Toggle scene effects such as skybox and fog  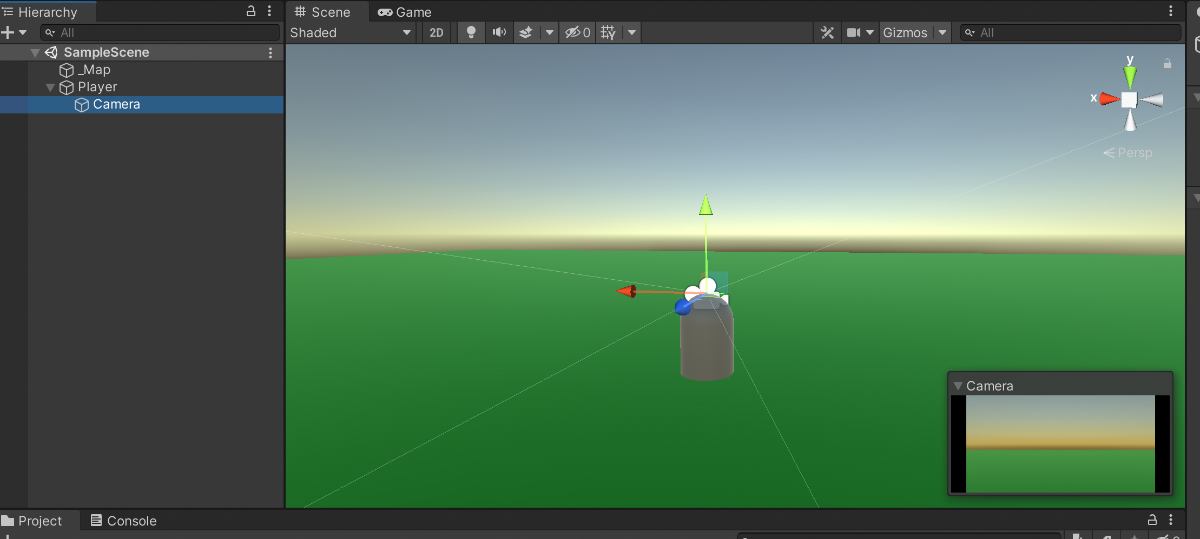click(527, 32)
